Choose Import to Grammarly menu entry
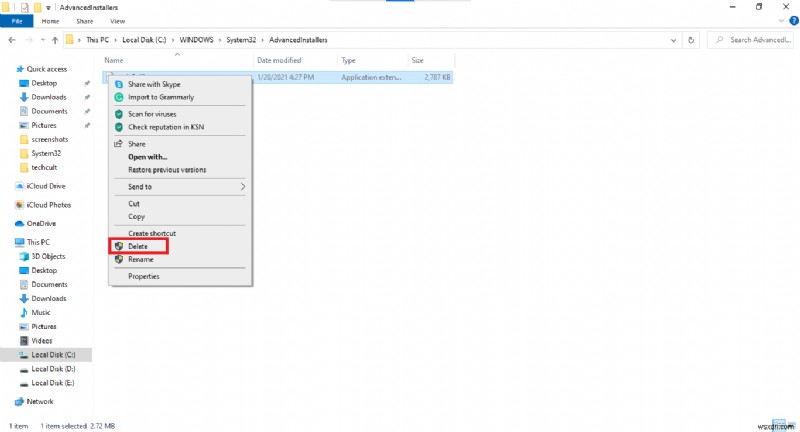Viewport: 800px width, 432px height. tap(180, 97)
